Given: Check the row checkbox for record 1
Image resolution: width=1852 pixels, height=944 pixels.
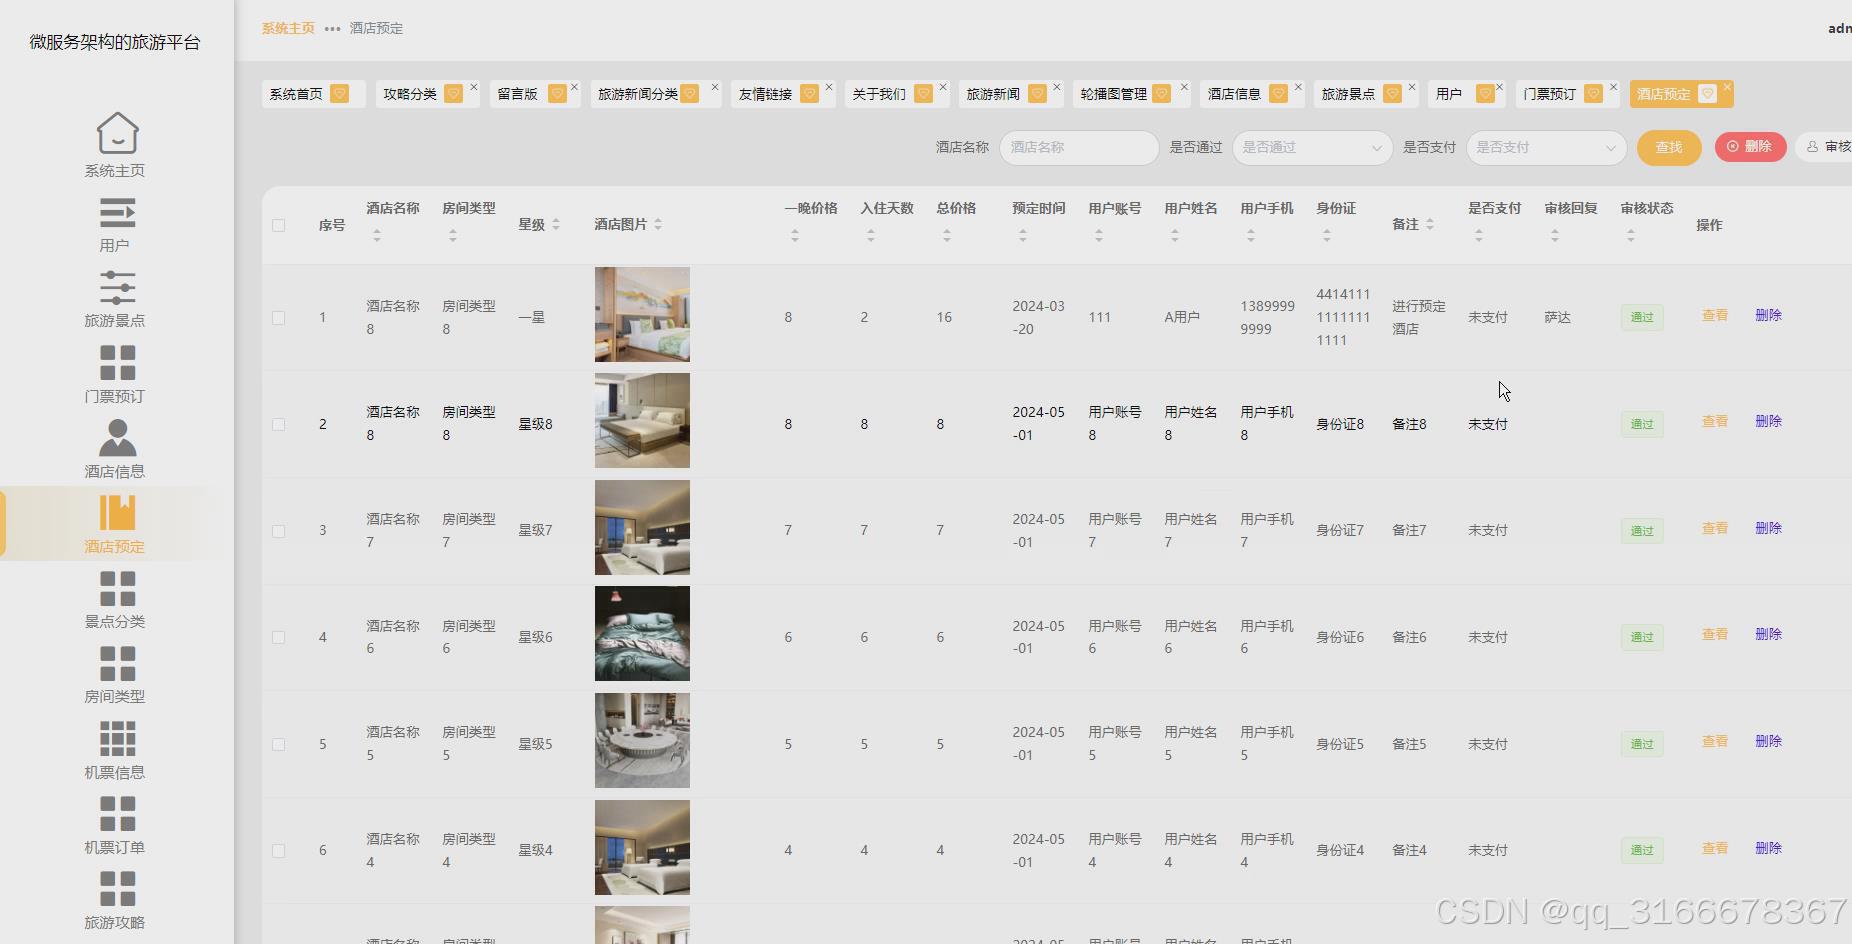Looking at the screenshot, I should pyautogui.click(x=279, y=317).
